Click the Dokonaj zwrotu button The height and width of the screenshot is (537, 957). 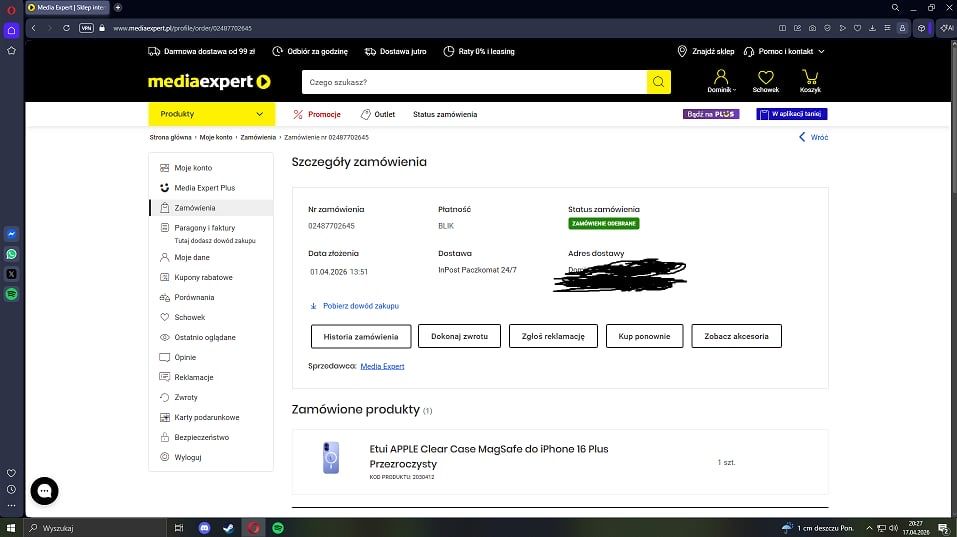click(460, 336)
